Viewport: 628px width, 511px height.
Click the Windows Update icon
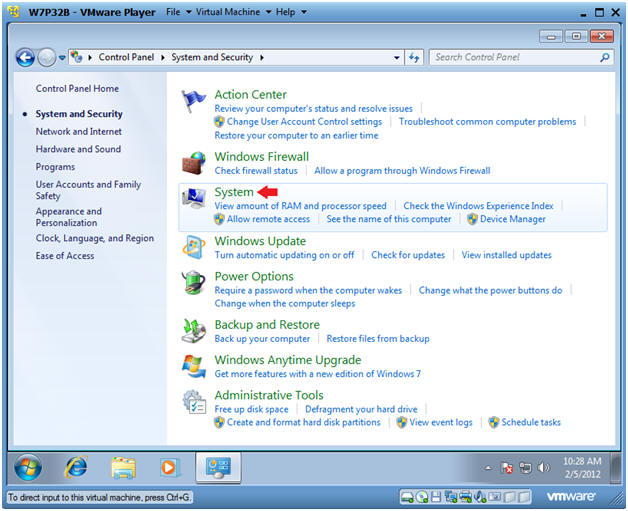tap(194, 247)
